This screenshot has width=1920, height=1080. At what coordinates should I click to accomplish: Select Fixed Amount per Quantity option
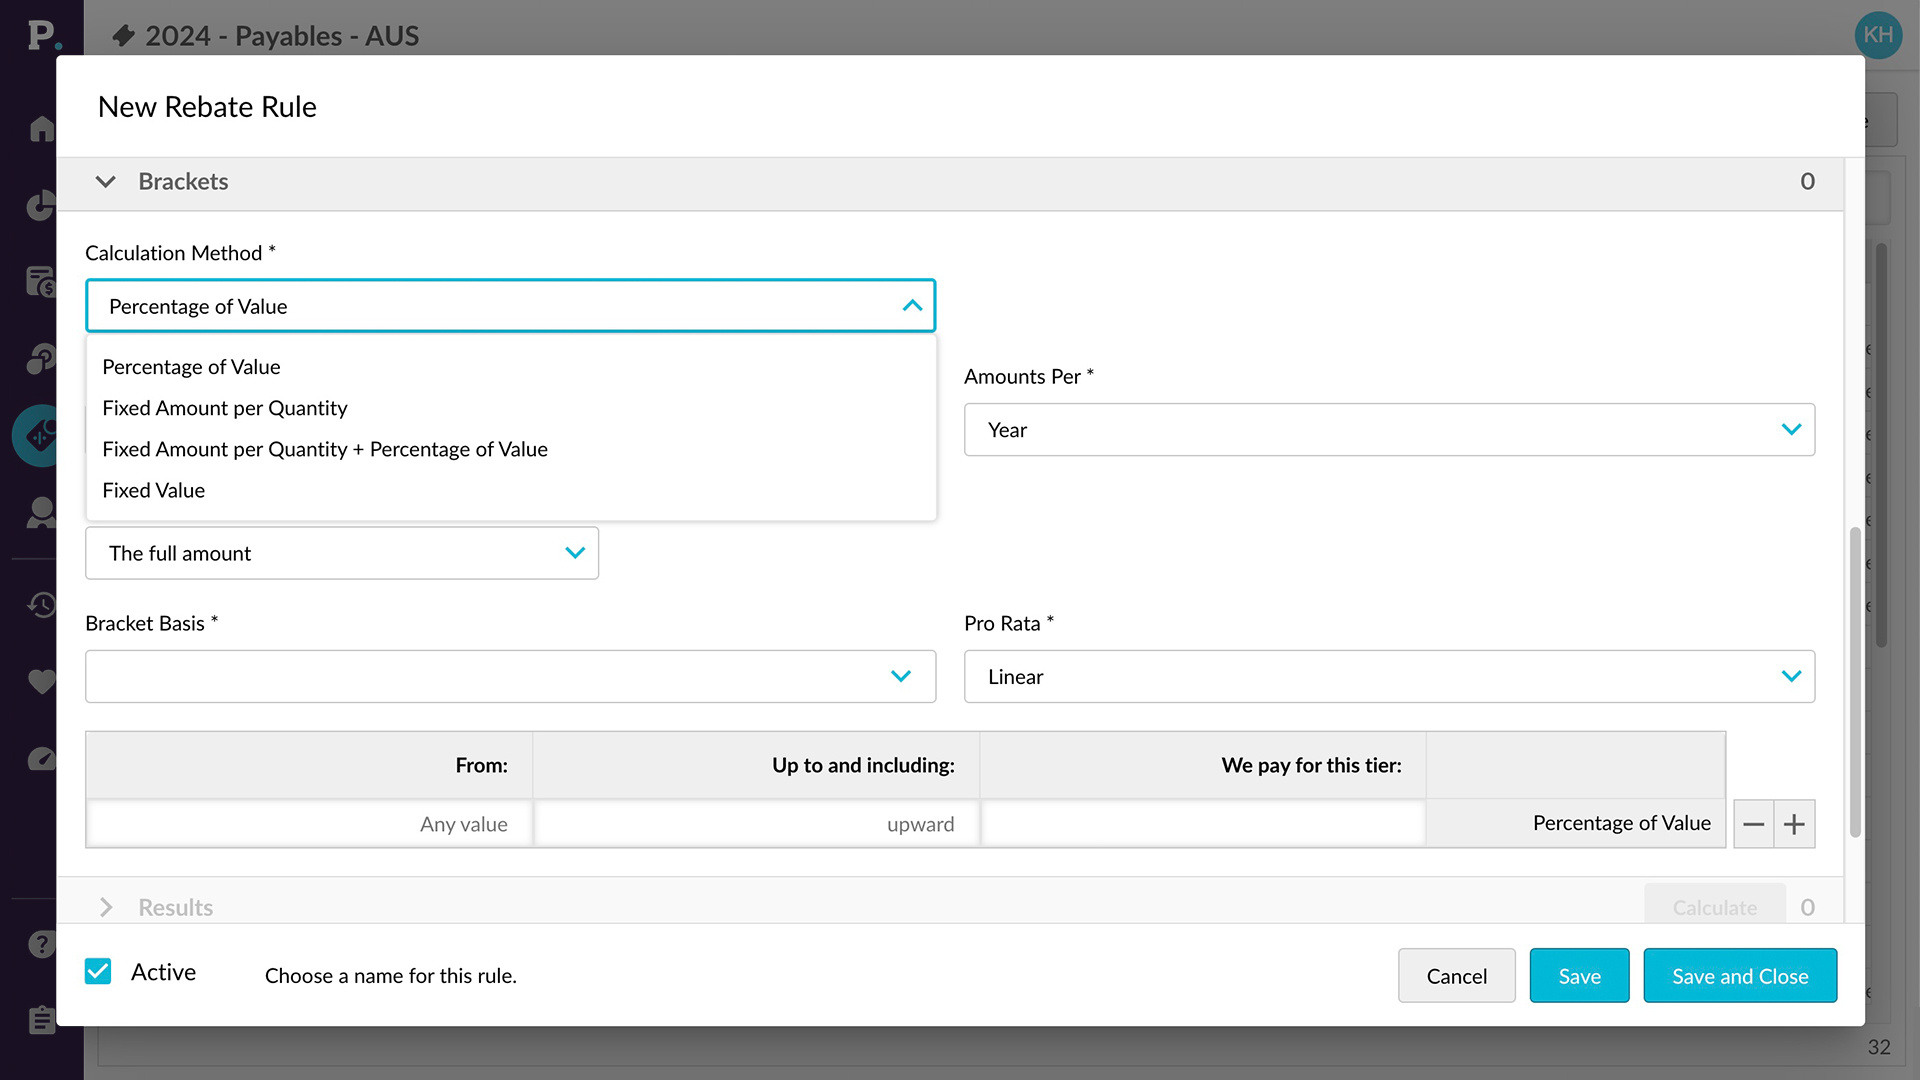[x=225, y=408]
